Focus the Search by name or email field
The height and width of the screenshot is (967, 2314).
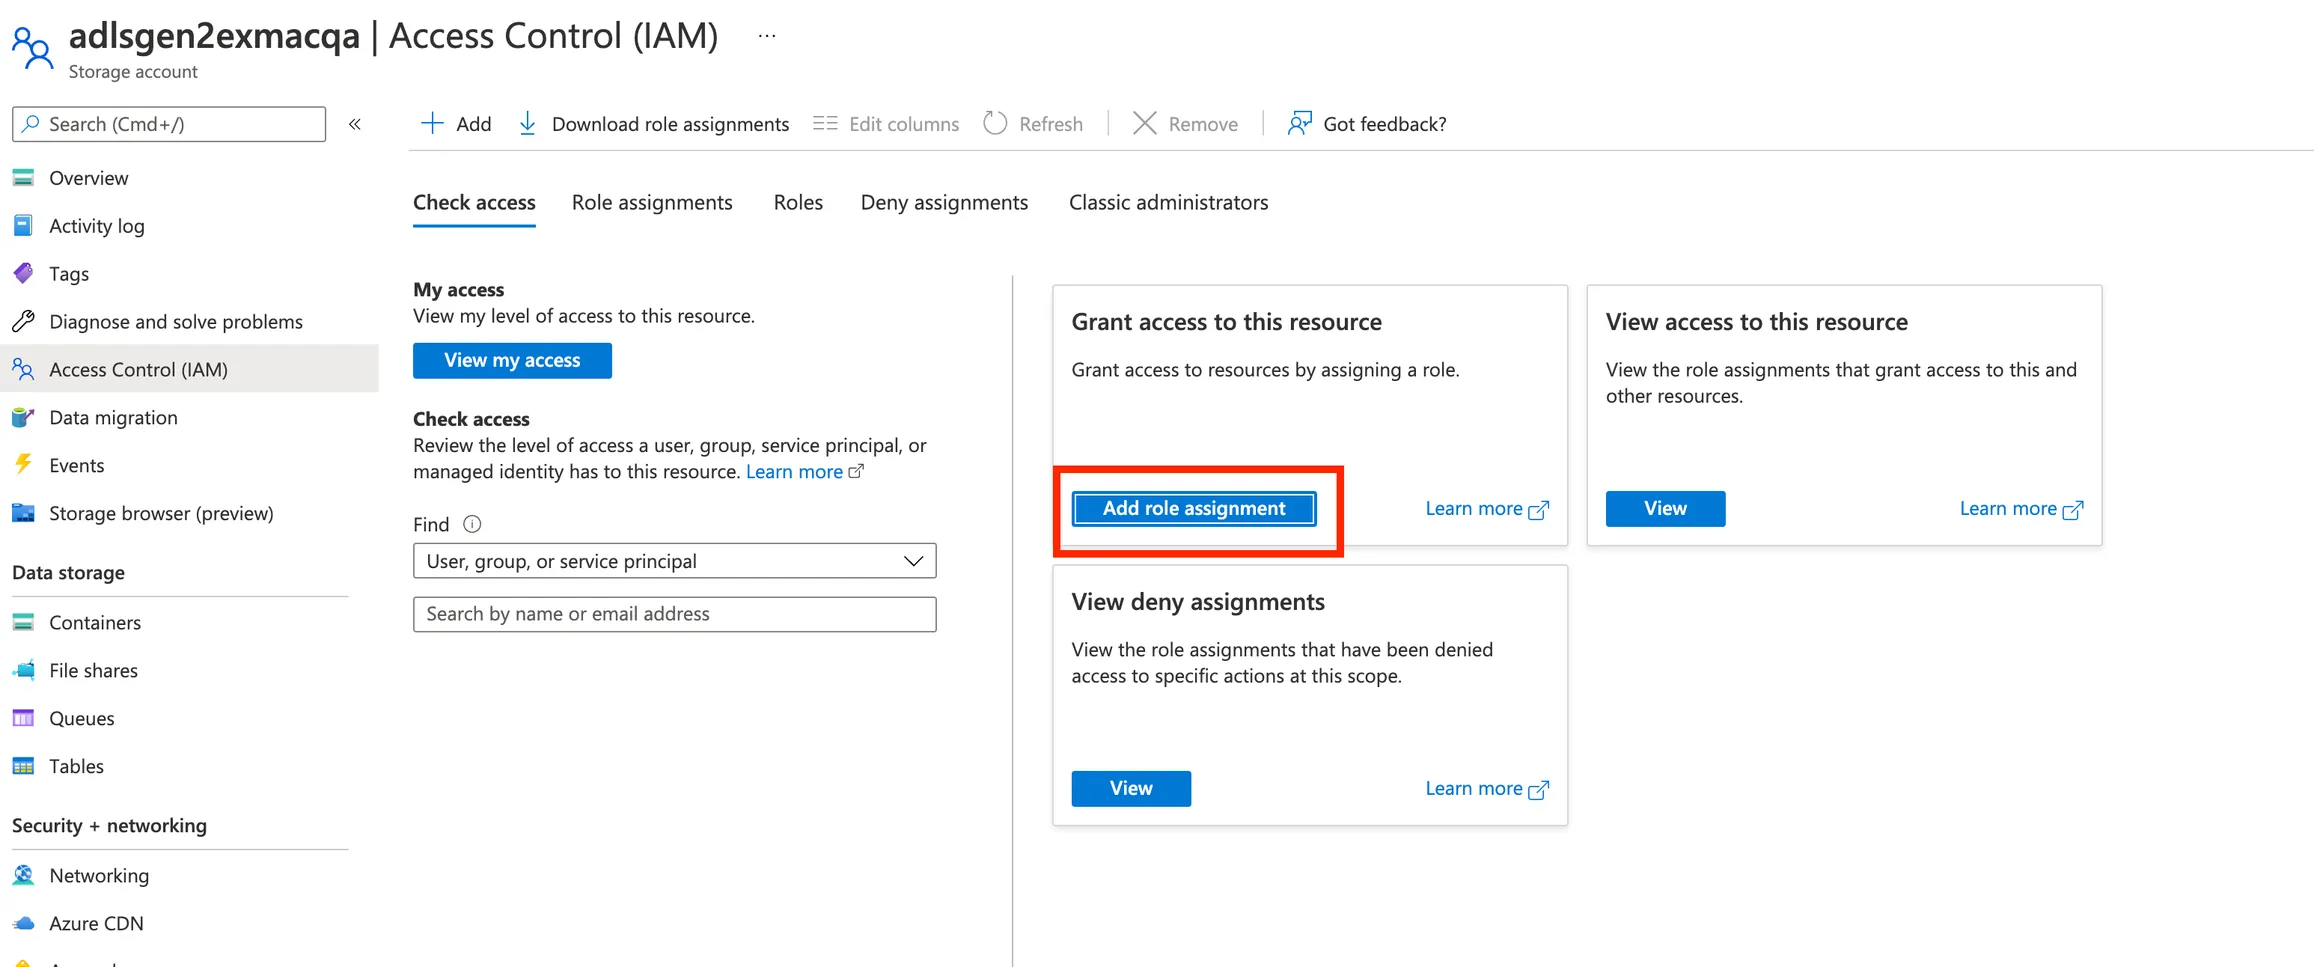pos(674,614)
